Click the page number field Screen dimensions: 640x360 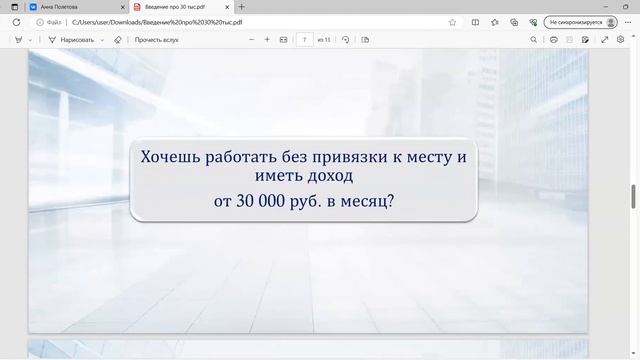(x=304, y=40)
